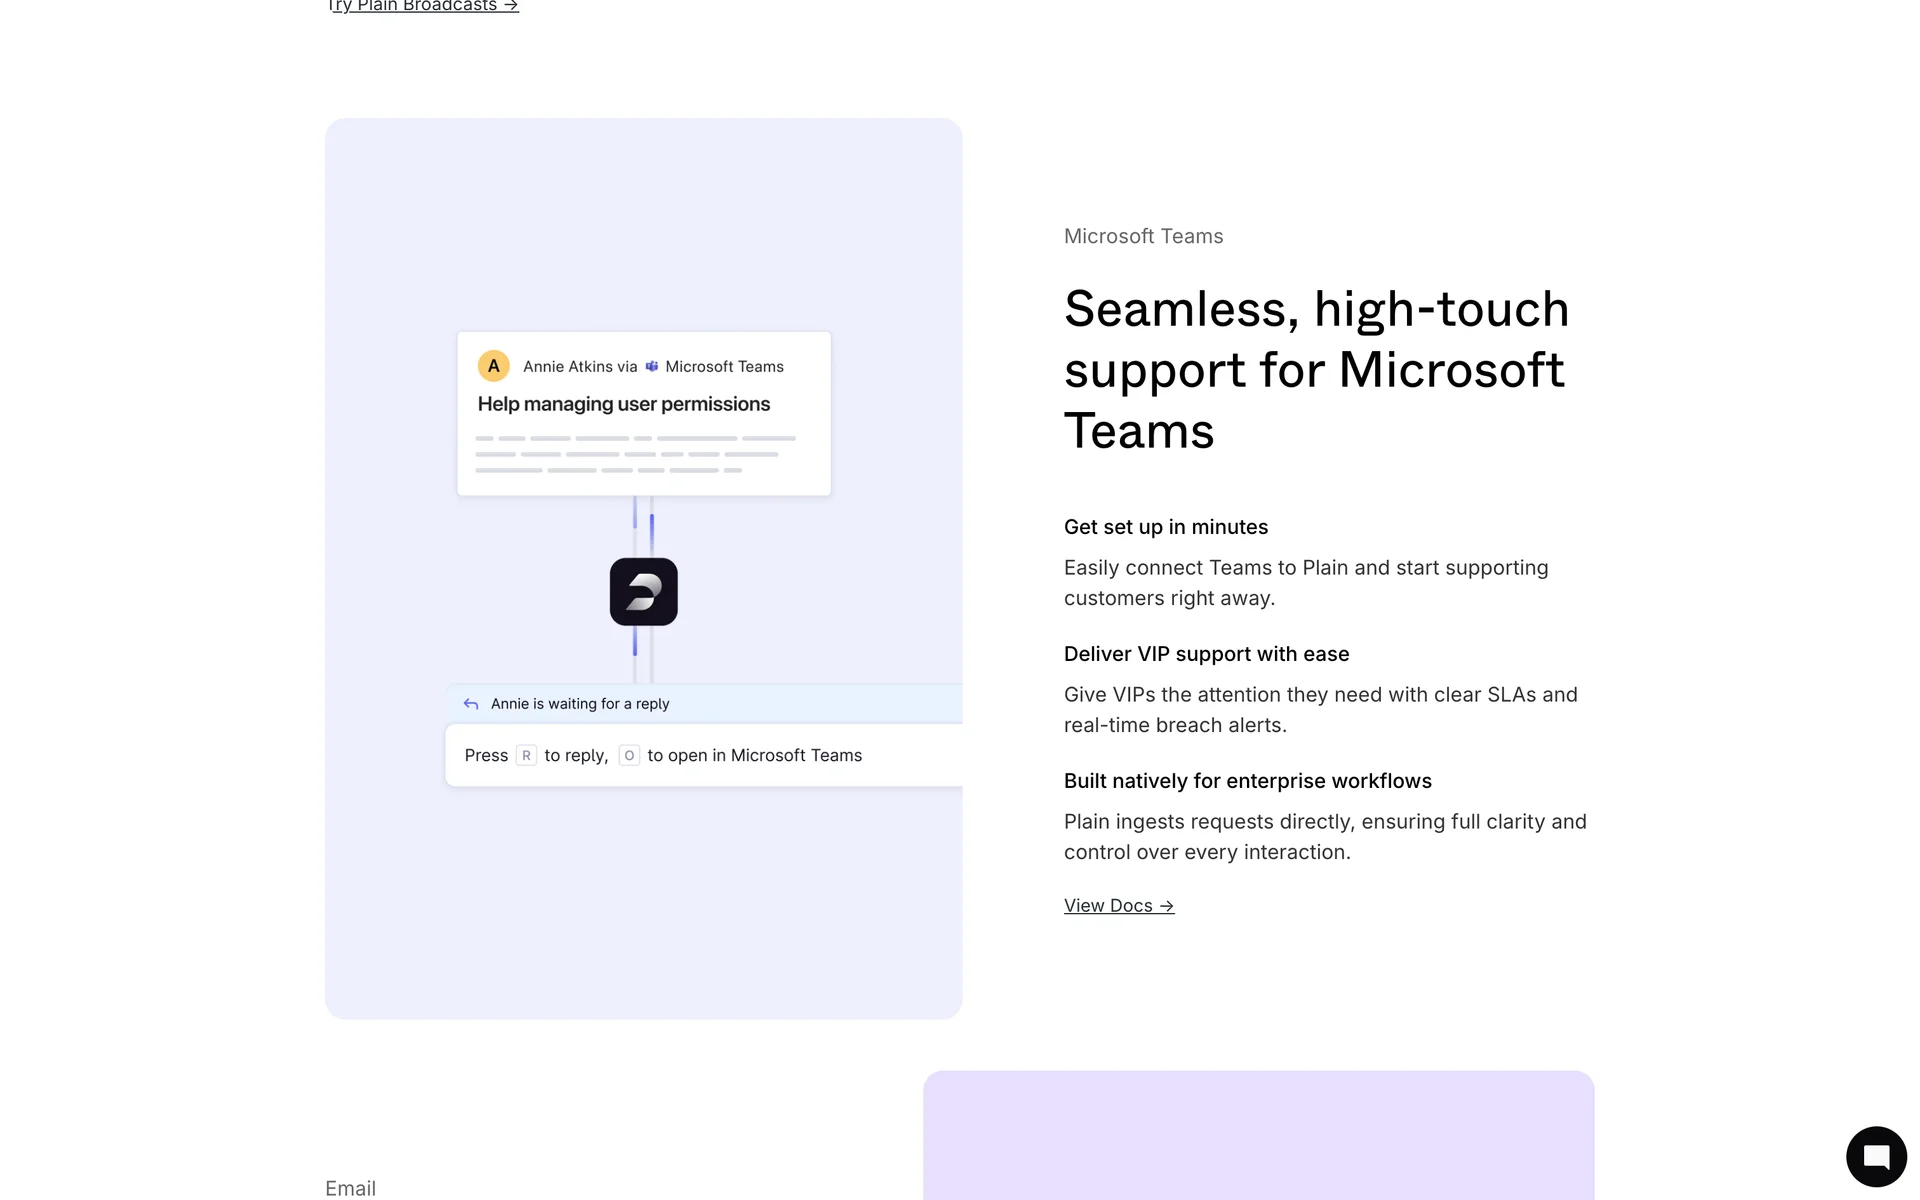Viewport: 1920px width, 1200px height.
Task: Click 'Built natively for enterprise workflows' heading
Action: click(x=1247, y=781)
